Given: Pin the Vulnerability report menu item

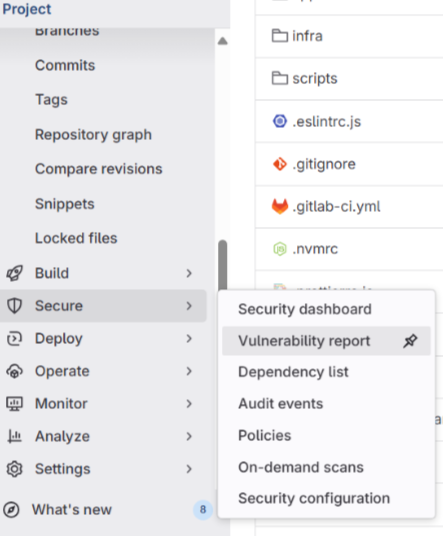Looking at the screenshot, I should [x=410, y=341].
